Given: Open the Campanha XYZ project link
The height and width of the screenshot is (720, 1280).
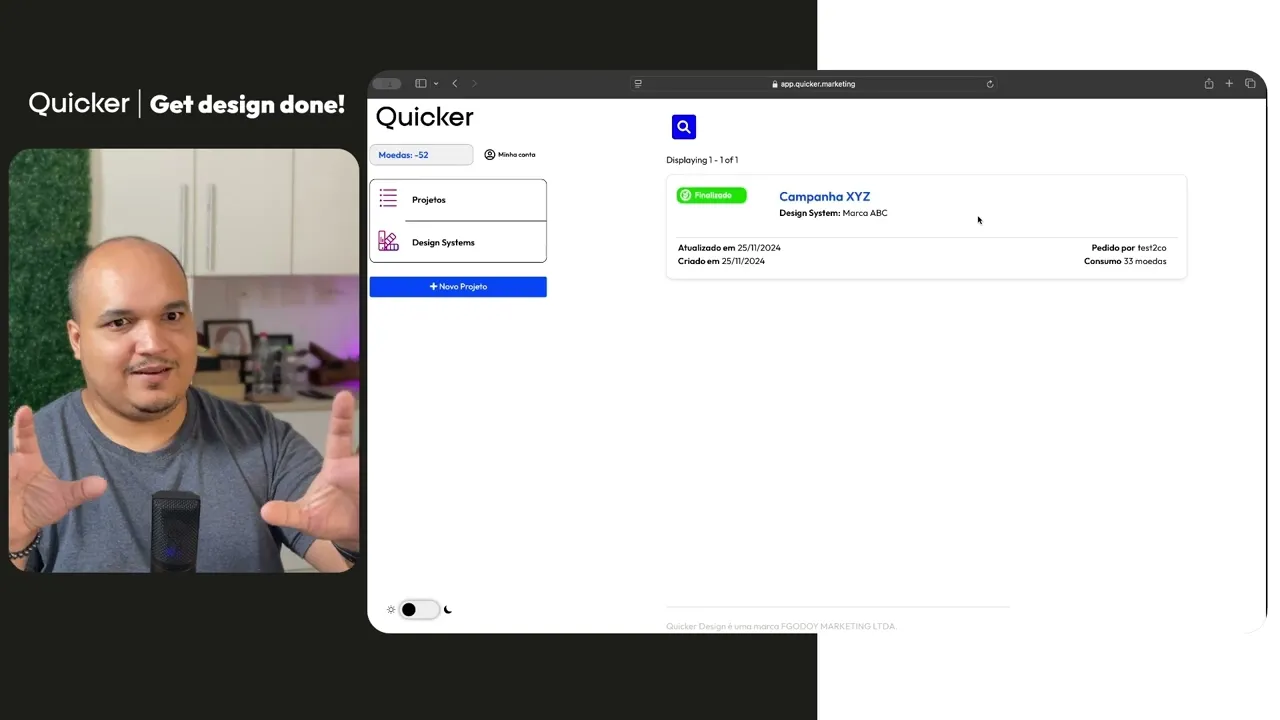Looking at the screenshot, I should 824,197.
